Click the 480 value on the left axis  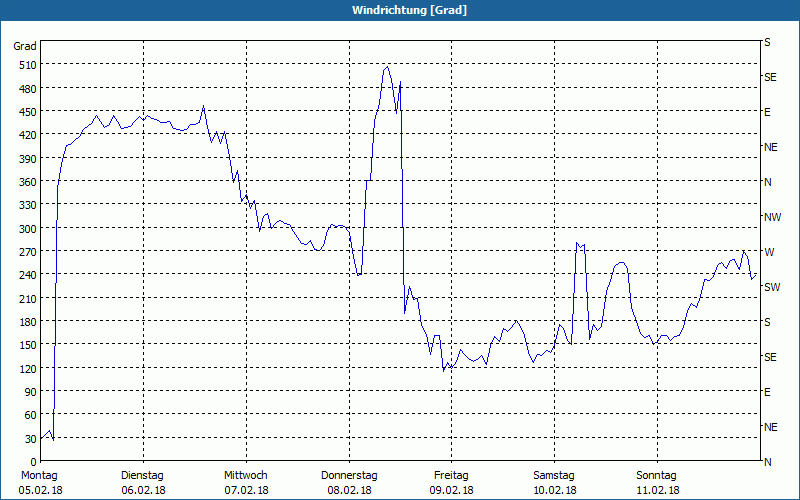28,89
